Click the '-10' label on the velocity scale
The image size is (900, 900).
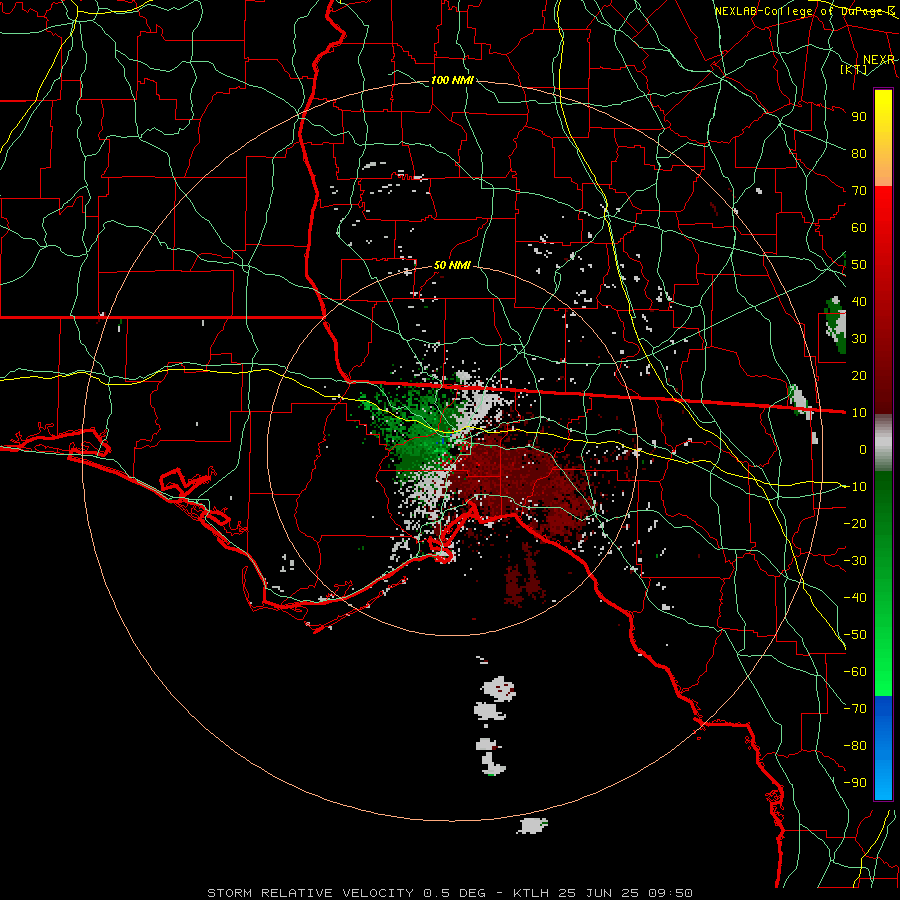pos(855,487)
